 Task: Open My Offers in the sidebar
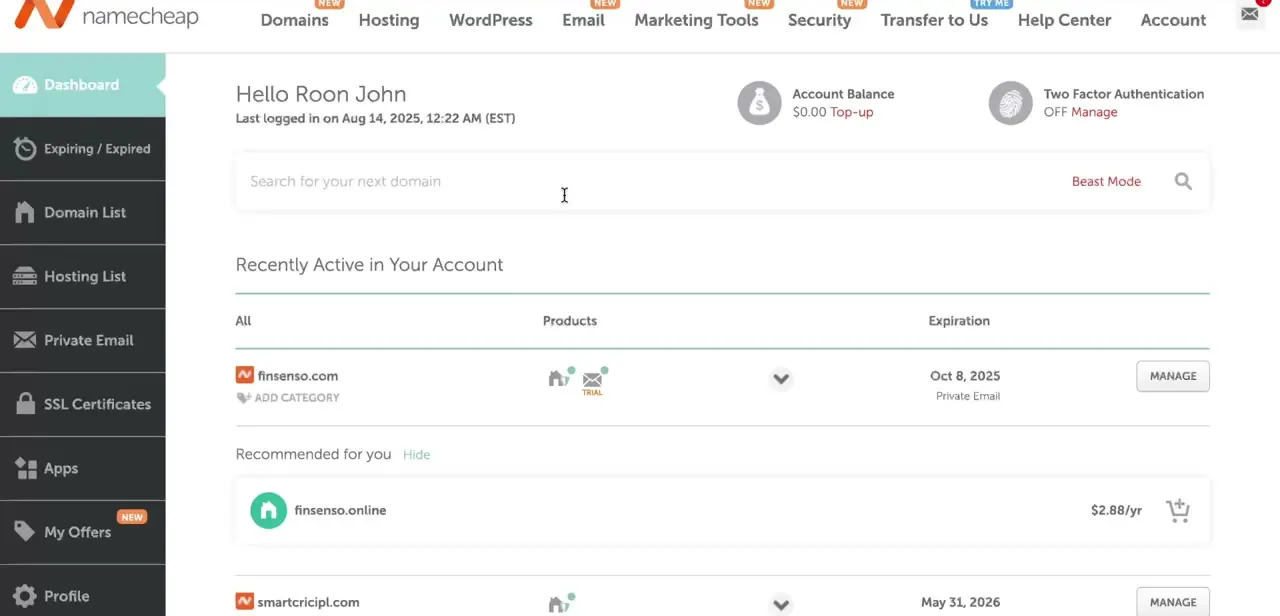click(83, 533)
